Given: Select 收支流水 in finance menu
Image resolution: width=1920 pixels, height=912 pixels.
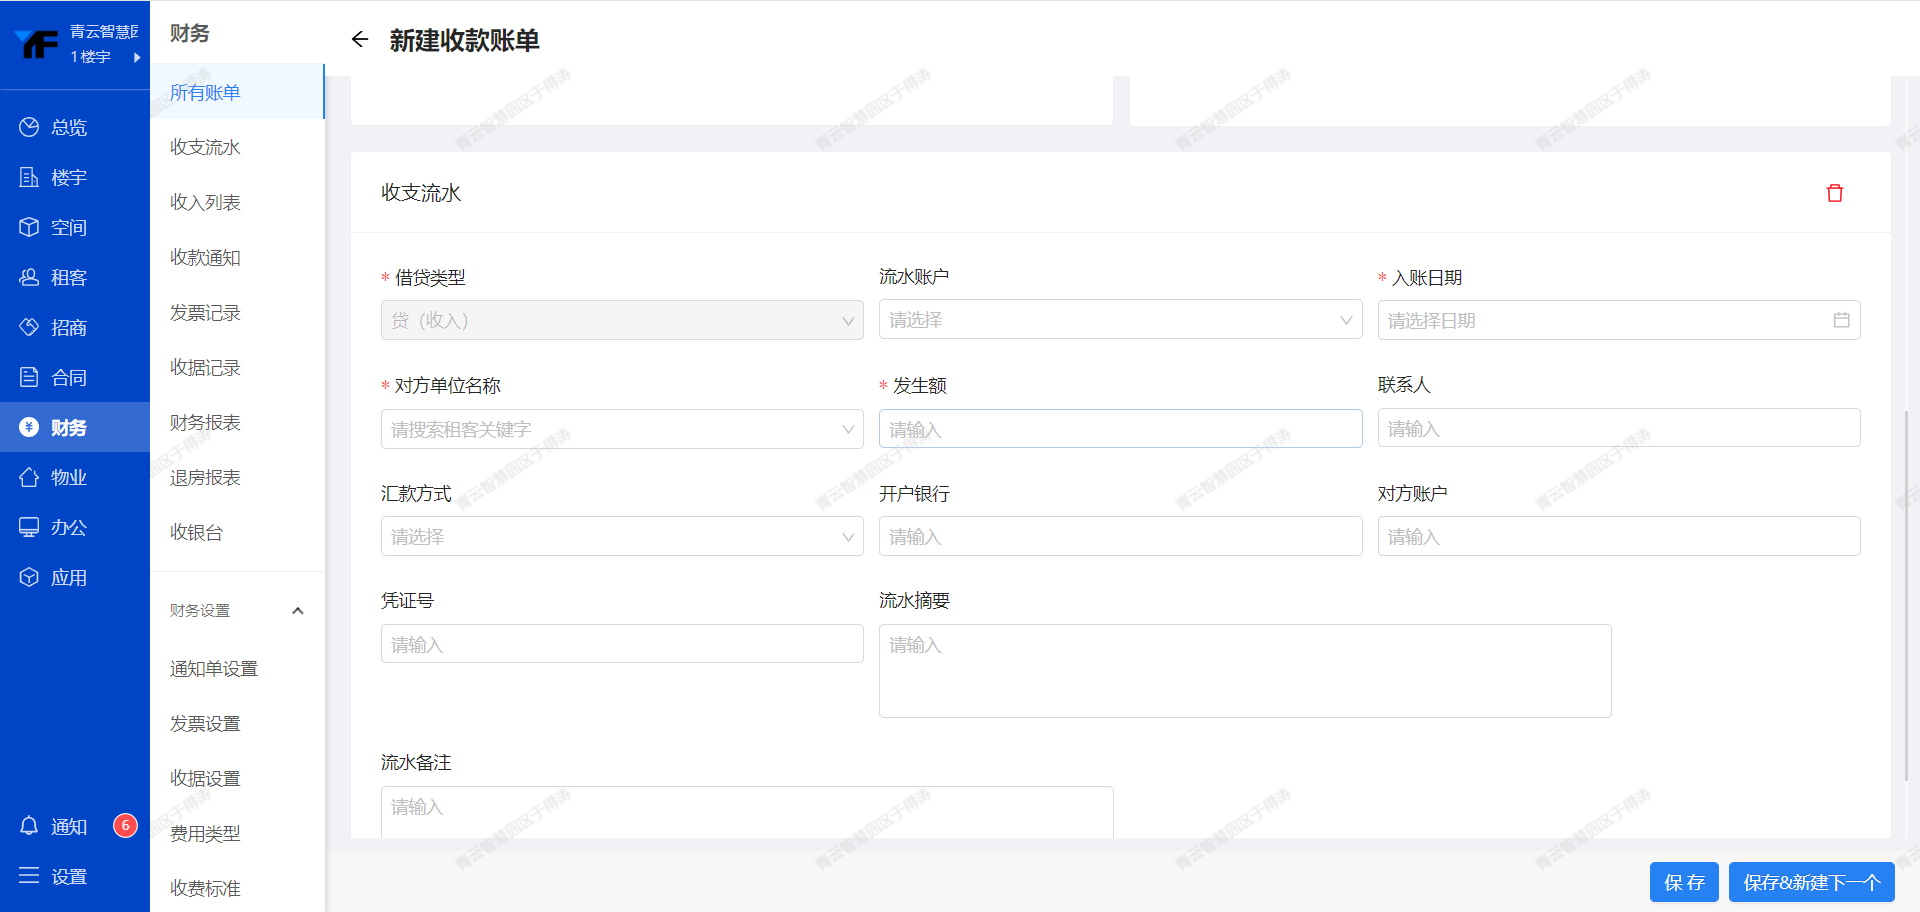Looking at the screenshot, I should [x=205, y=147].
